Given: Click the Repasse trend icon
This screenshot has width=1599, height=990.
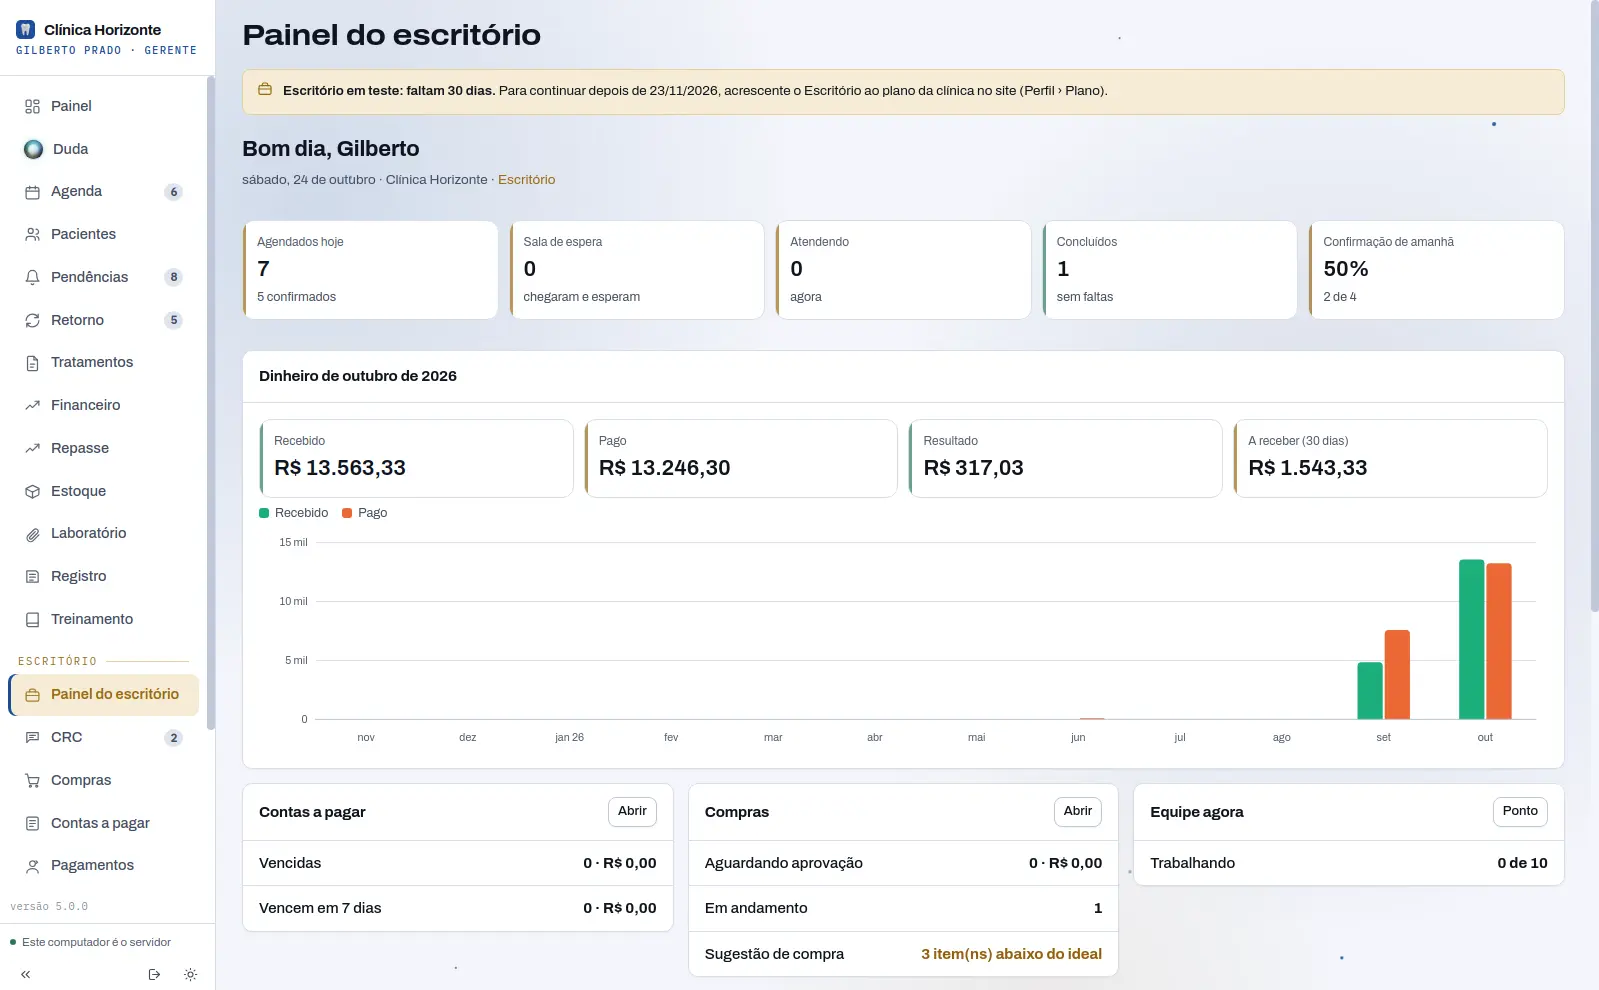Looking at the screenshot, I should coord(32,448).
